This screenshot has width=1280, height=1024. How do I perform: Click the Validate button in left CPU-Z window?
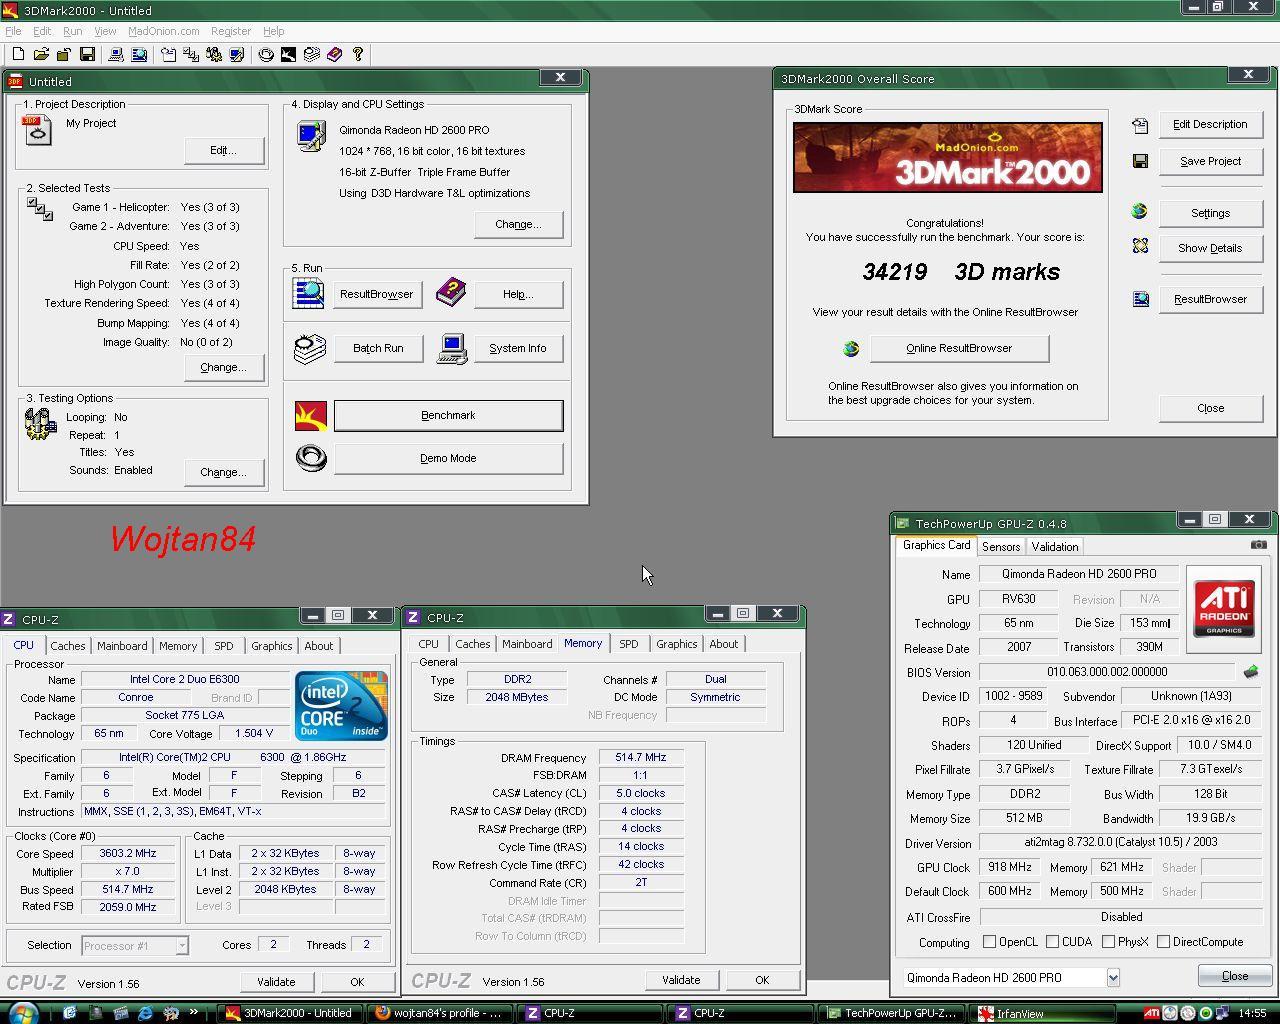tap(276, 982)
